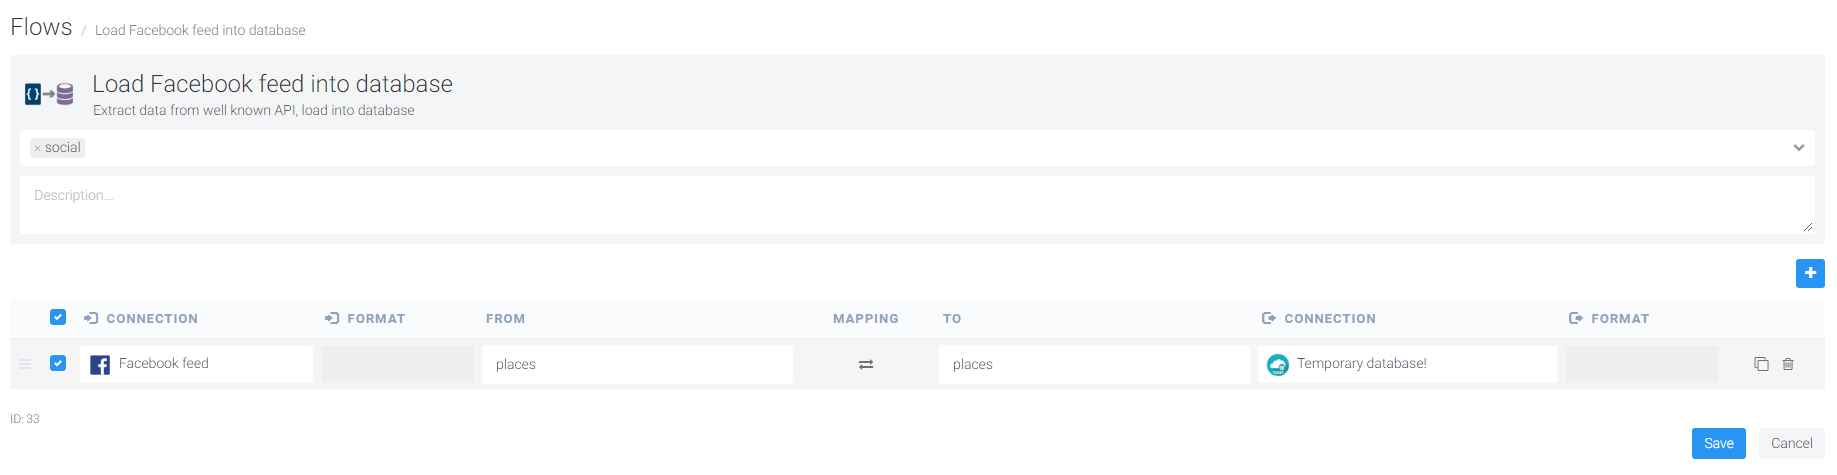This screenshot has height=475, width=1837.
Task: Click the flow title Load Facebook feed into database
Action: coord(273,84)
